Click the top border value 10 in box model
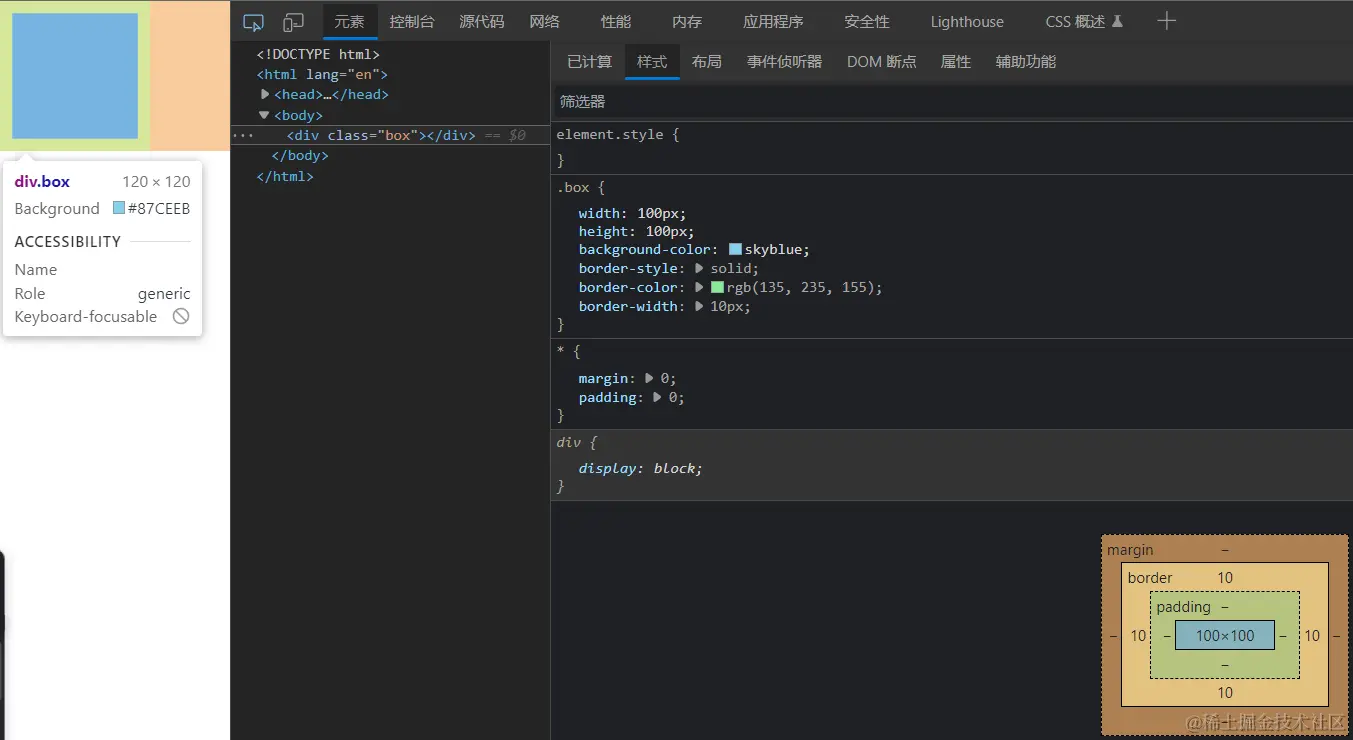Screen dimensions: 1353x740 point(1225,577)
